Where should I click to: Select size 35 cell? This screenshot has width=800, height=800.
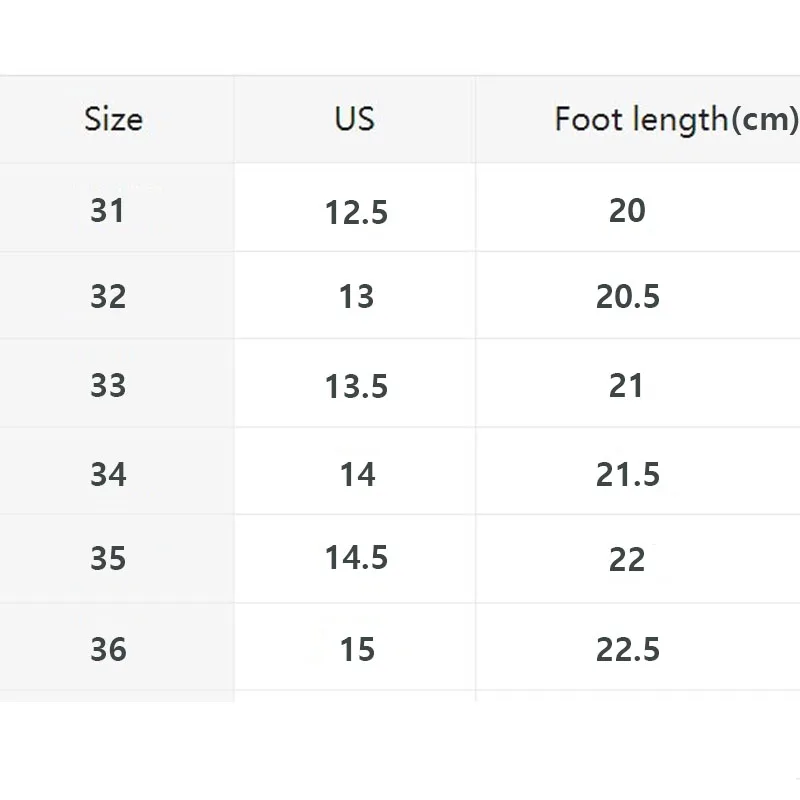coord(108,558)
